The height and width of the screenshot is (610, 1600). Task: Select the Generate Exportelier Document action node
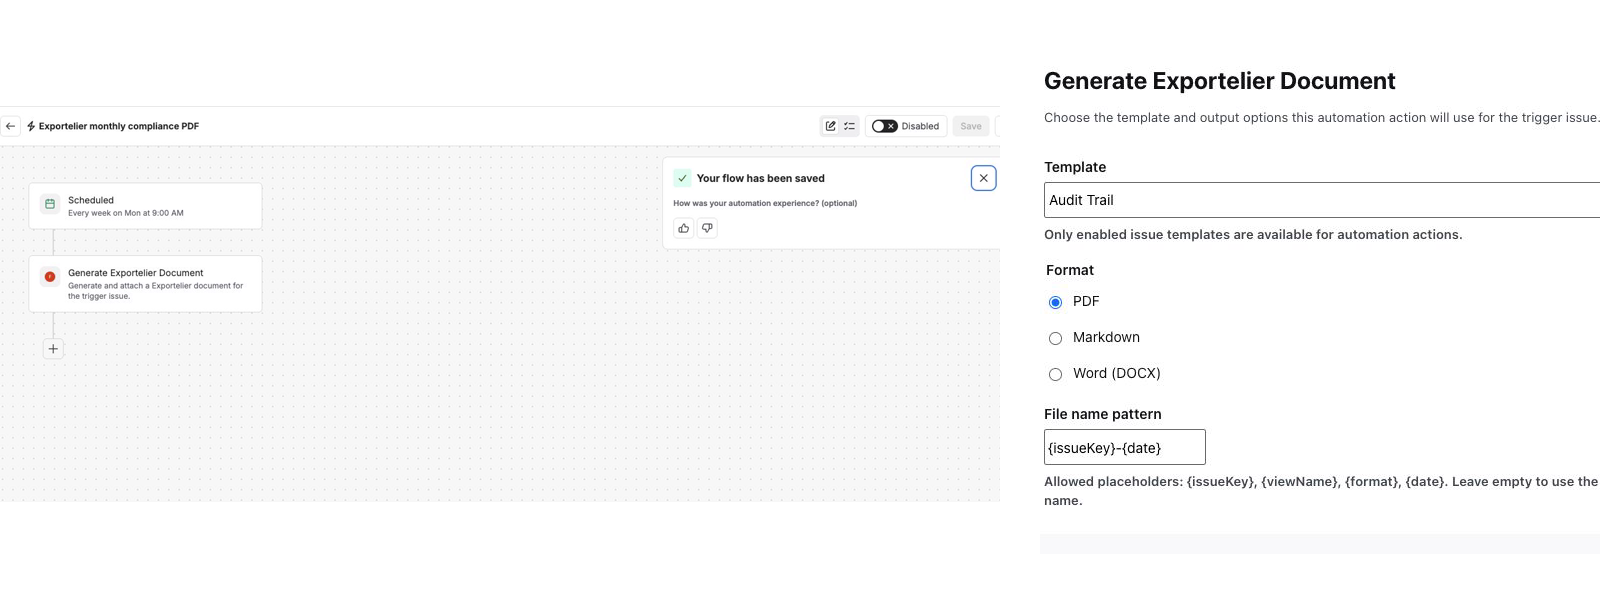146,284
